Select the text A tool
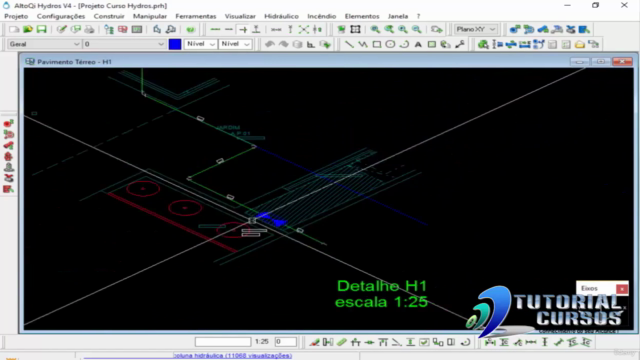640x360 pixels. coord(418,44)
